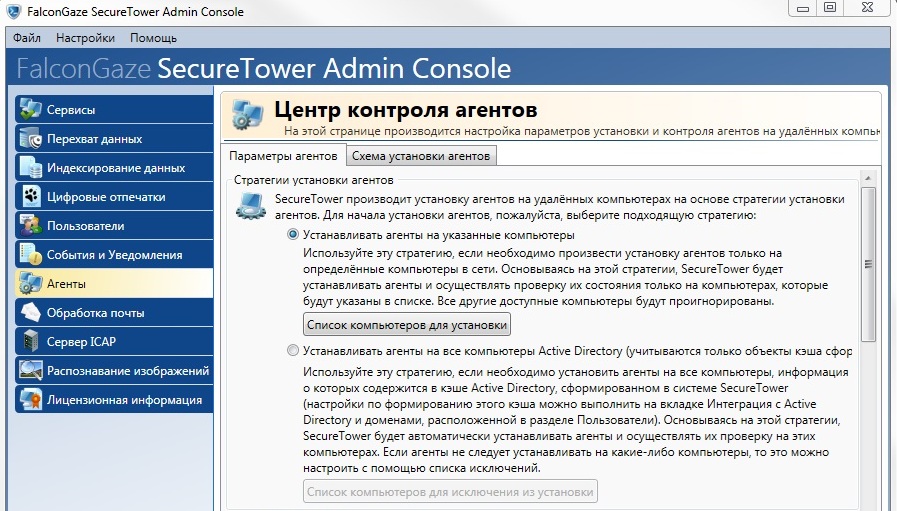Open События и Уведомления section

click(x=114, y=255)
